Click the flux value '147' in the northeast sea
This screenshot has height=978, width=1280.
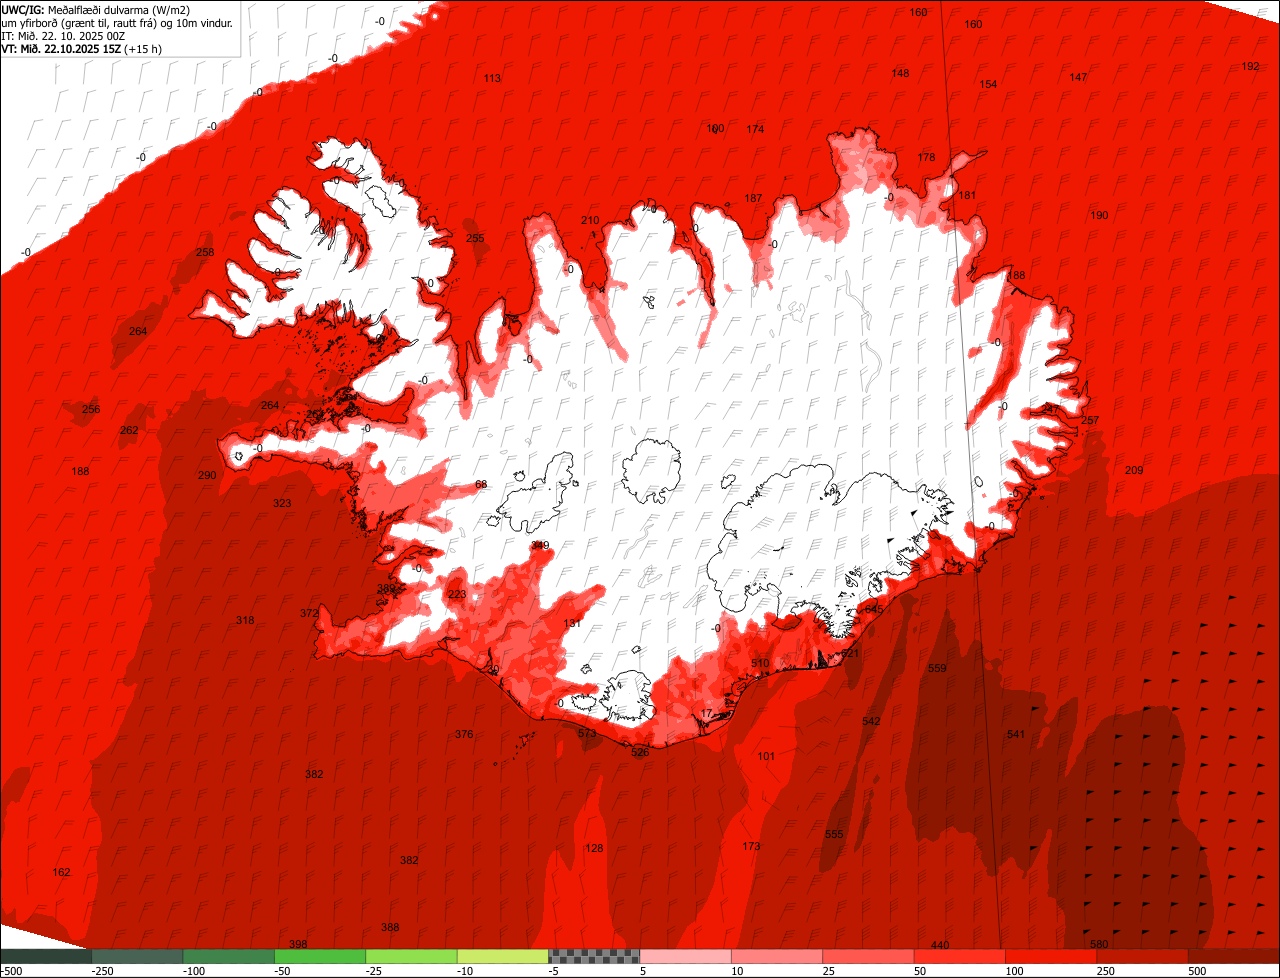pyautogui.click(x=1078, y=77)
